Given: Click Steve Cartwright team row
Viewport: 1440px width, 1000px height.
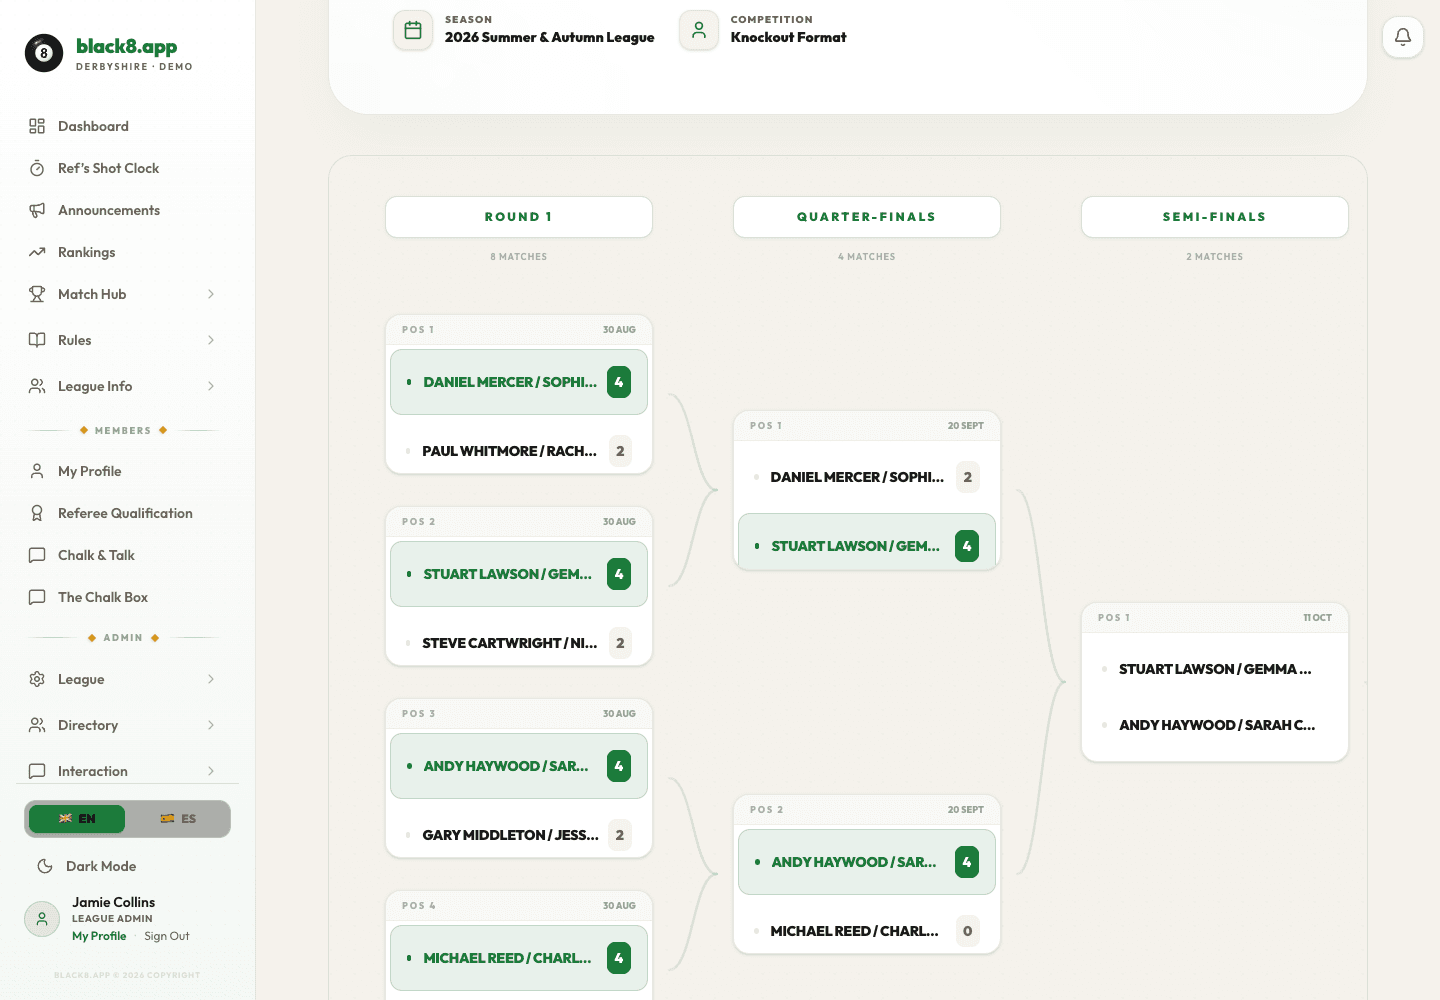Looking at the screenshot, I should point(519,643).
